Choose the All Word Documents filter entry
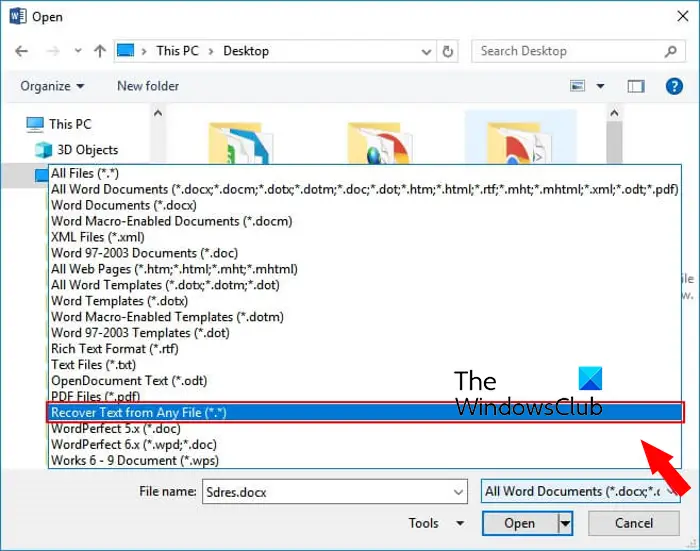This screenshot has height=551, width=700. (364, 189)
